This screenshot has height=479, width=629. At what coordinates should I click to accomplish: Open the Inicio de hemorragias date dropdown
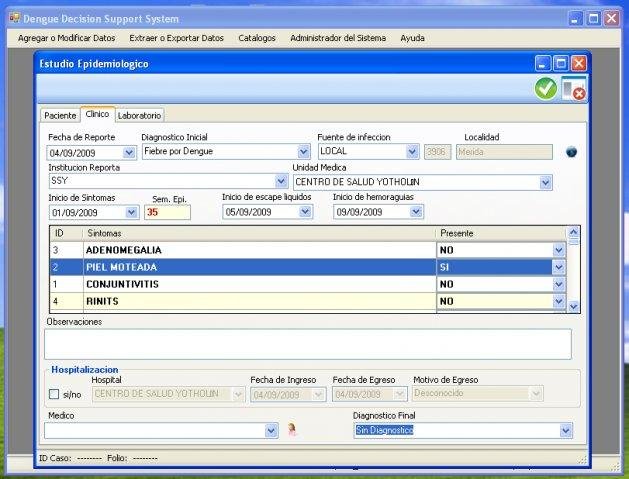click(416, 211)
